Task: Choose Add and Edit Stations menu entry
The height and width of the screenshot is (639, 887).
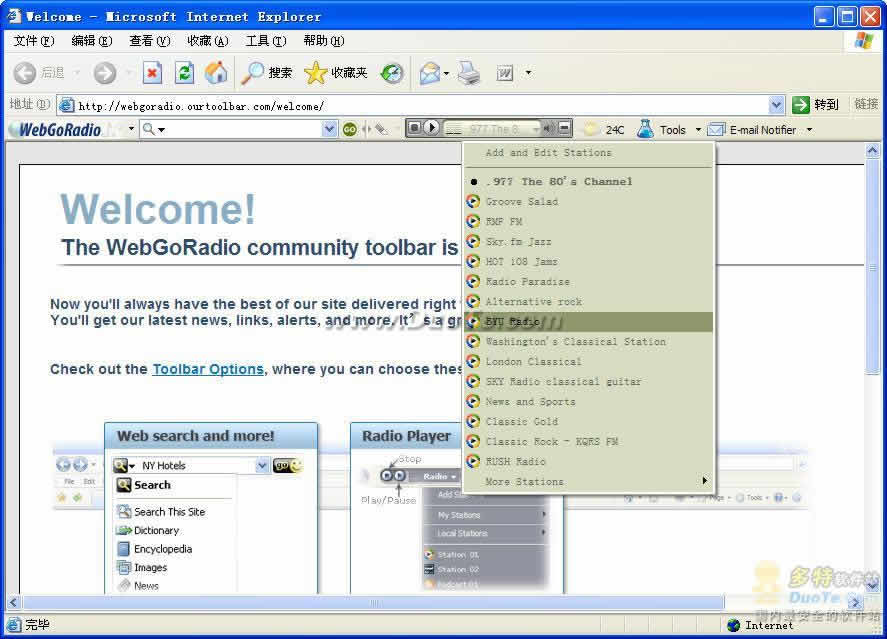Action: (588, 153)
